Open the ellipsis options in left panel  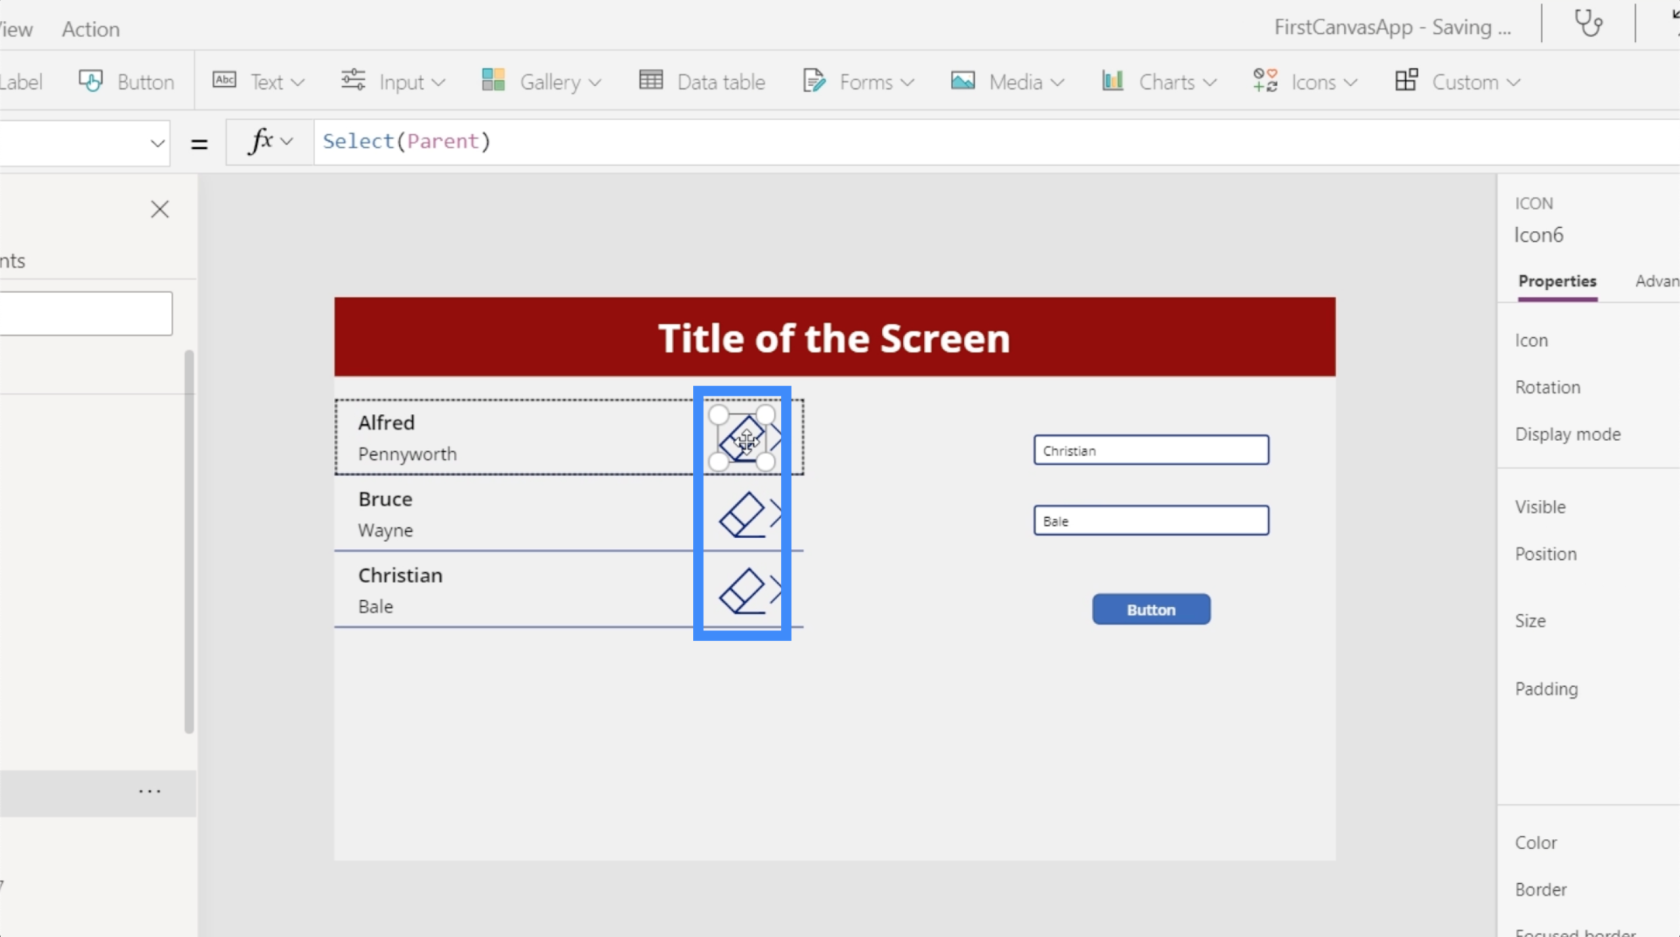(x=150, y=791)
